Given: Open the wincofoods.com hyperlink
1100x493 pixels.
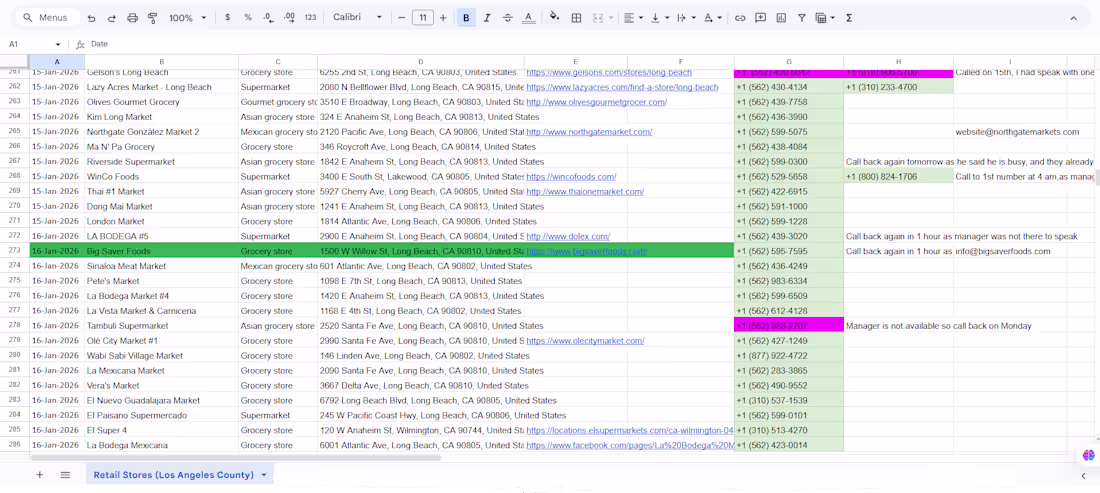Looking at the screenshot, I should tap(571, 177).
